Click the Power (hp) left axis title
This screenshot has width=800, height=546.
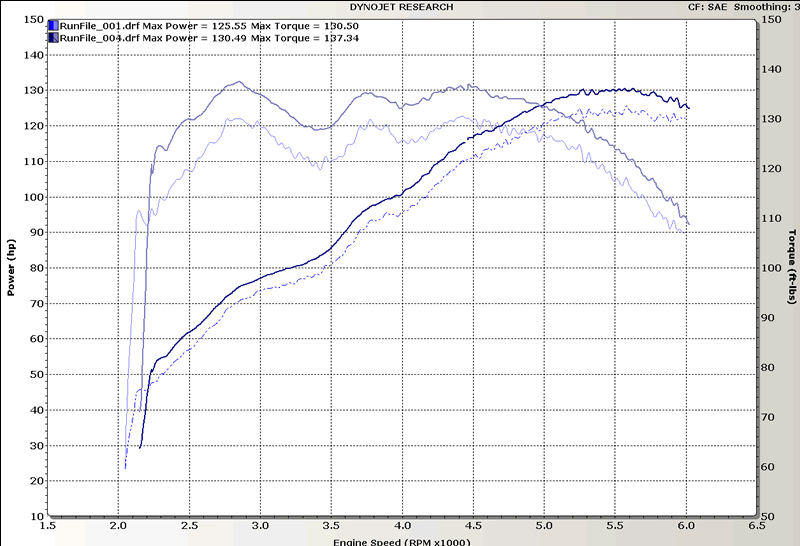point(11,267)
